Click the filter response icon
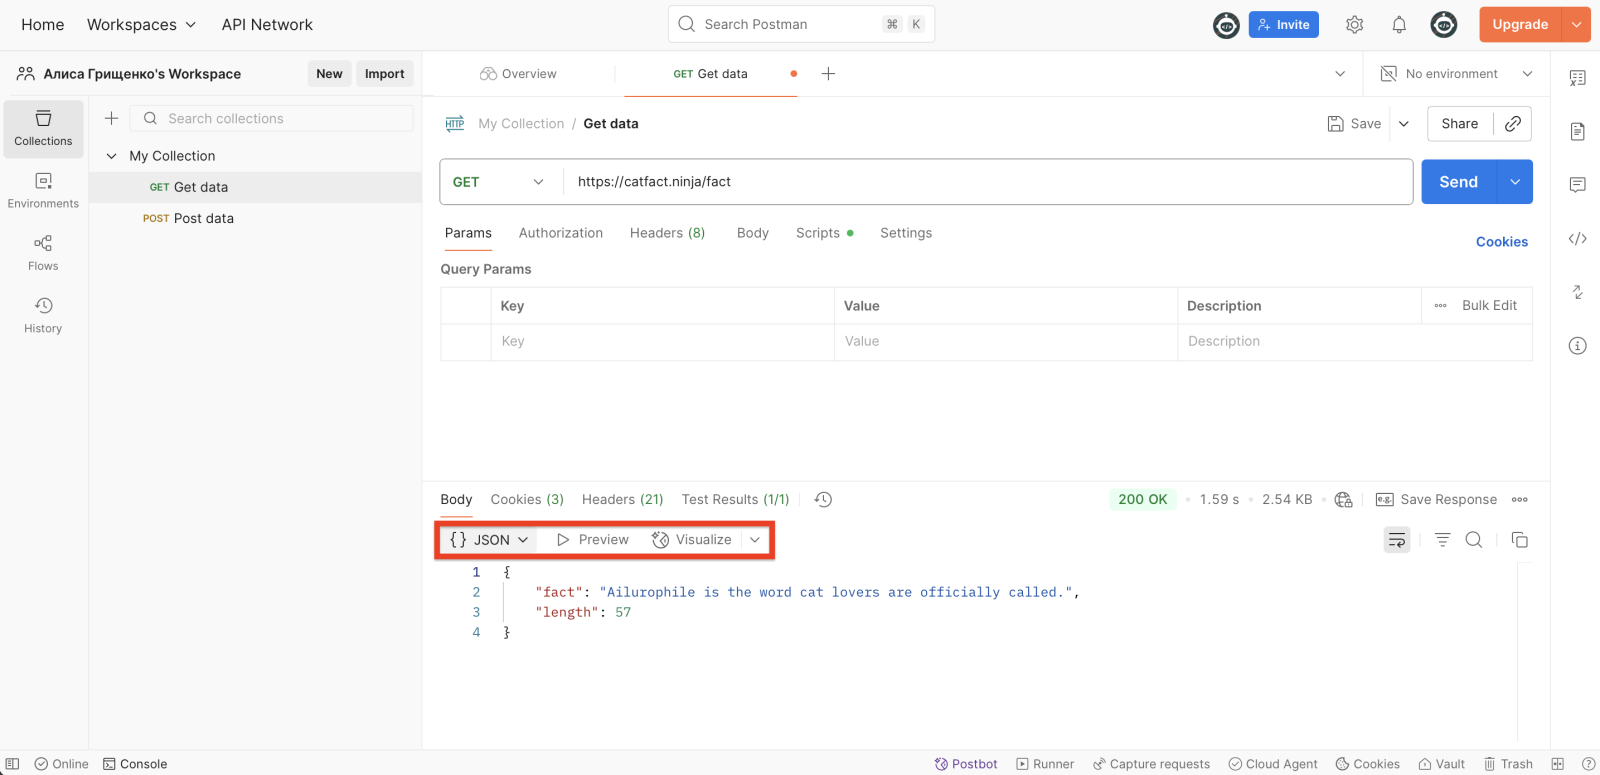 click(1442, 540)
